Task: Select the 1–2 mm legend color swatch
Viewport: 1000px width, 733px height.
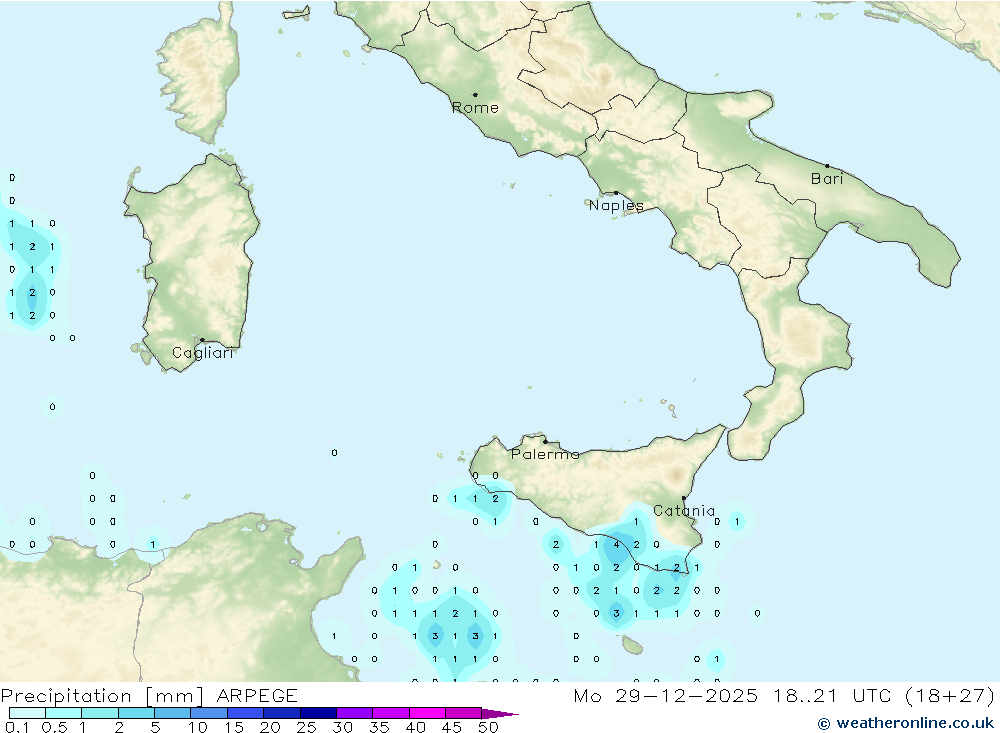Action: tap(100, 713)
